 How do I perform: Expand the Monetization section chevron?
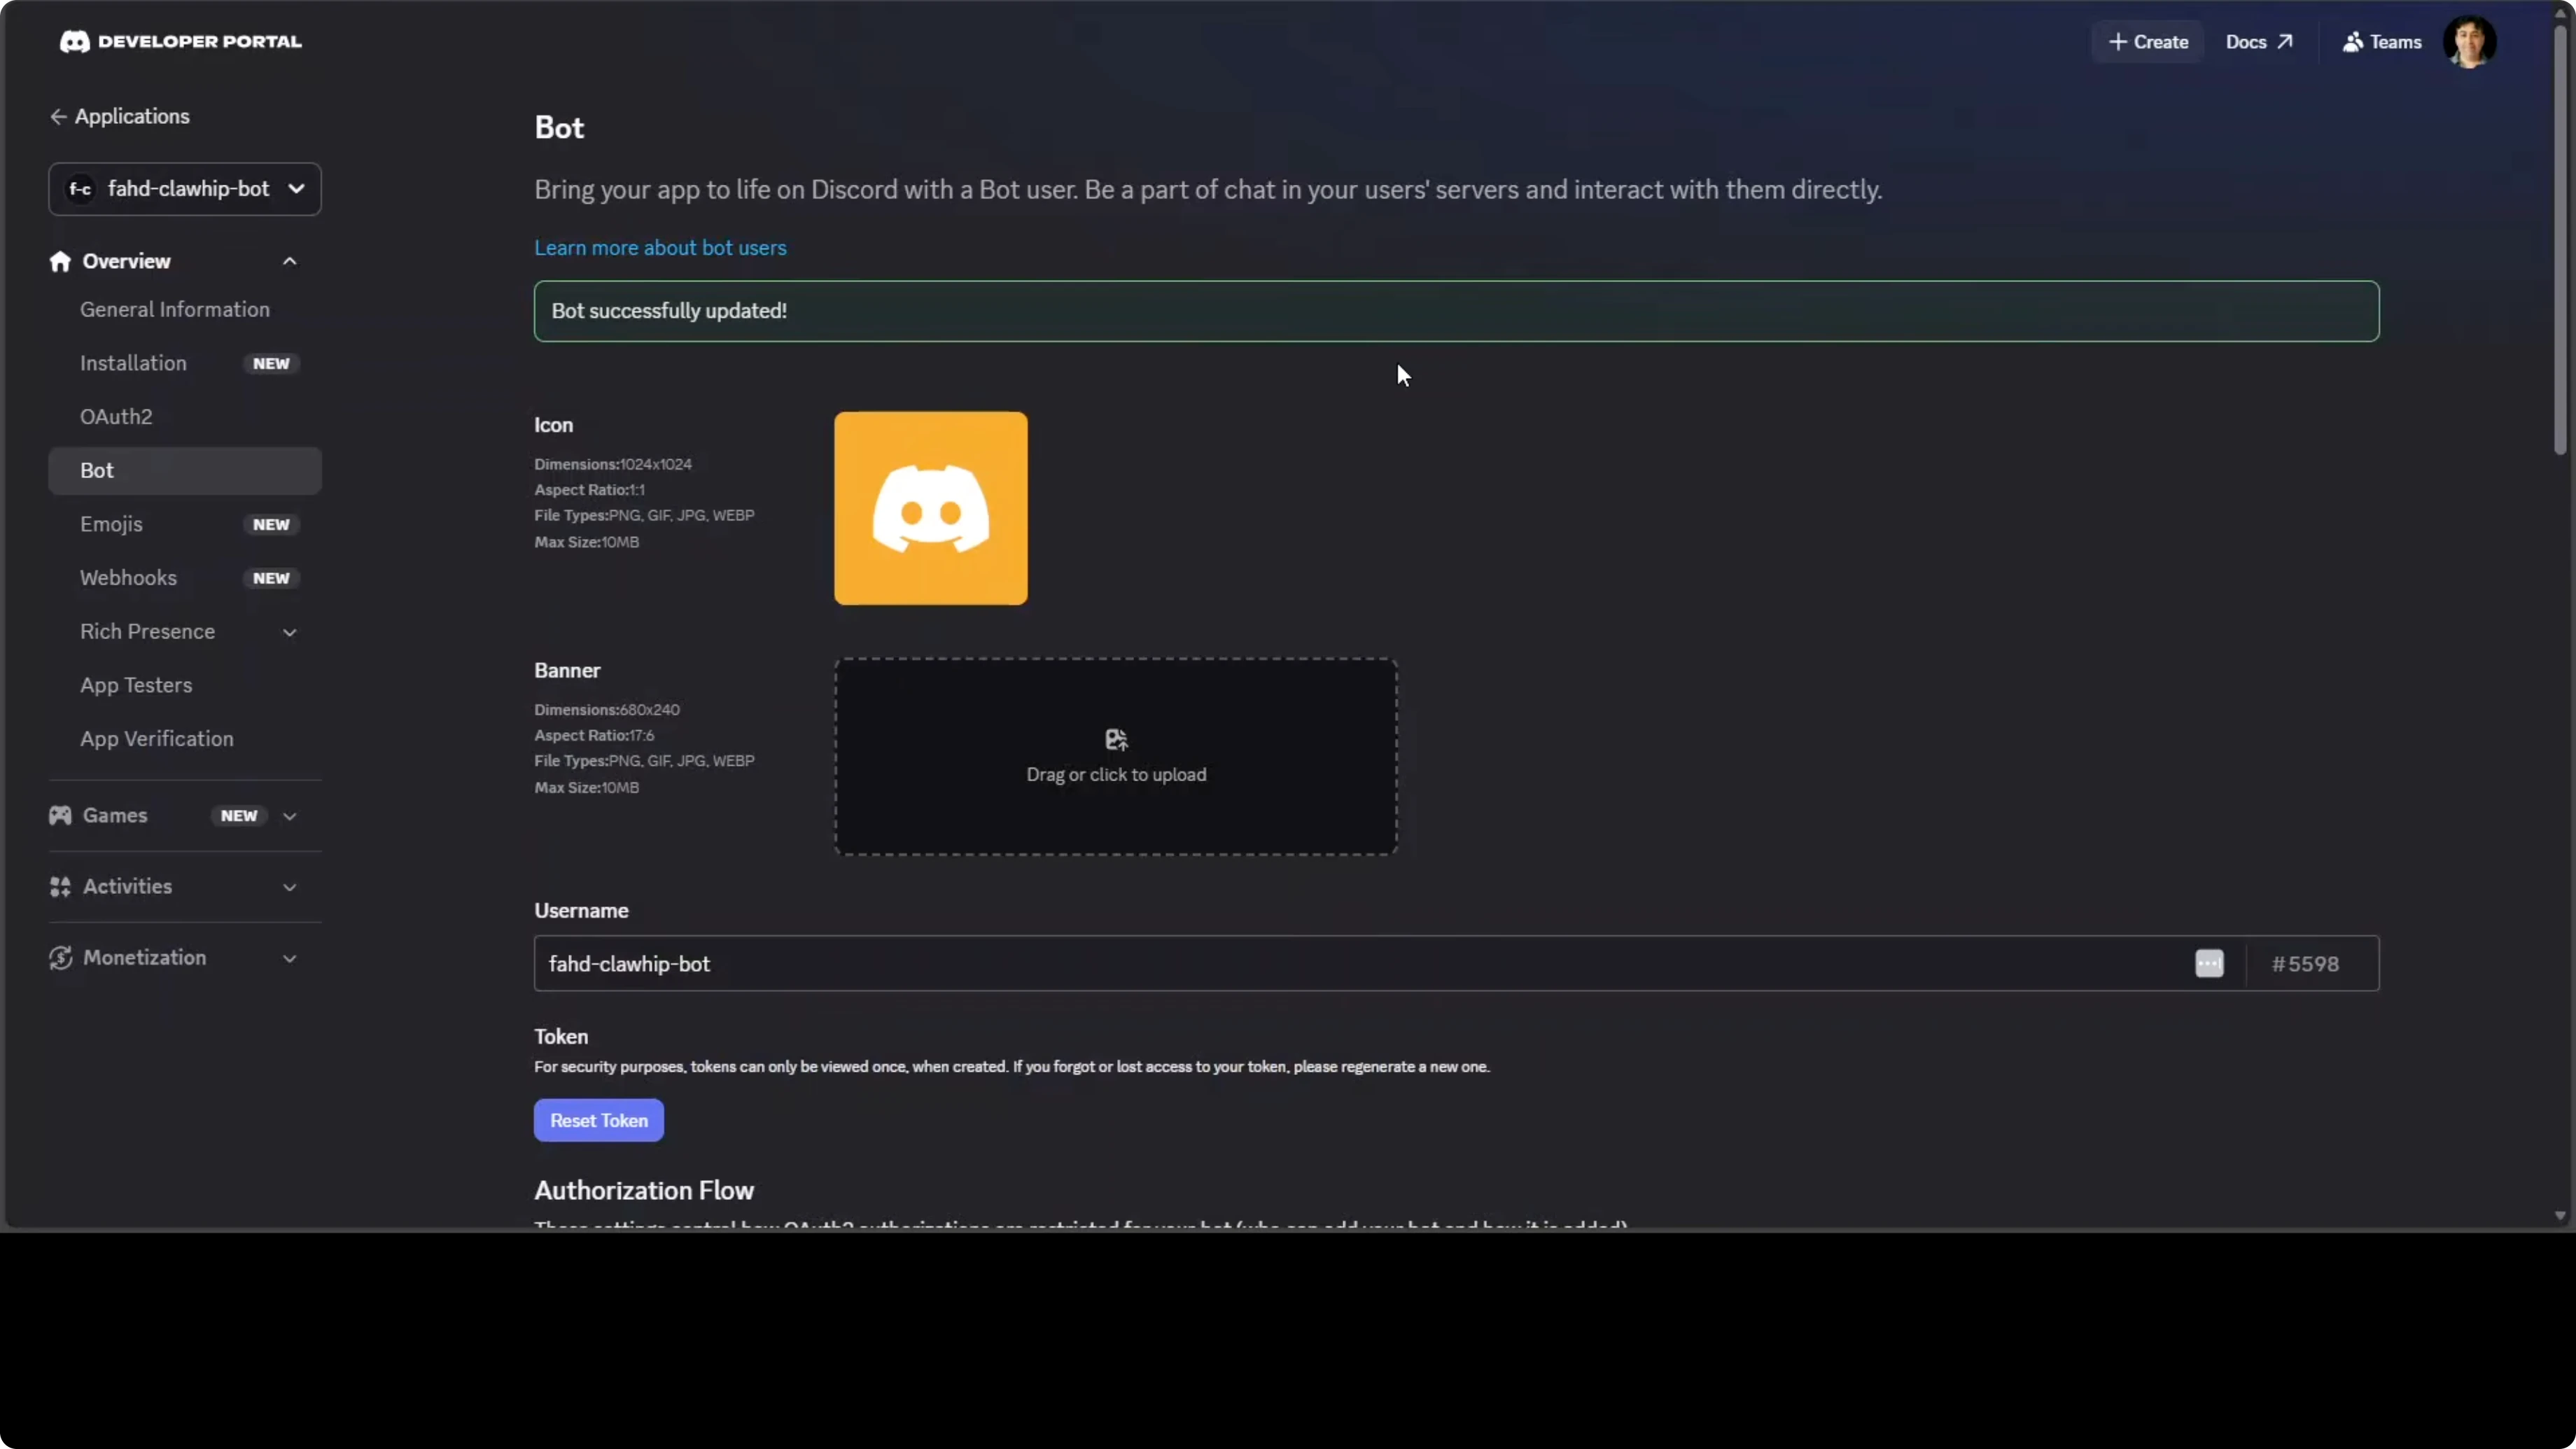coord(290,958)
